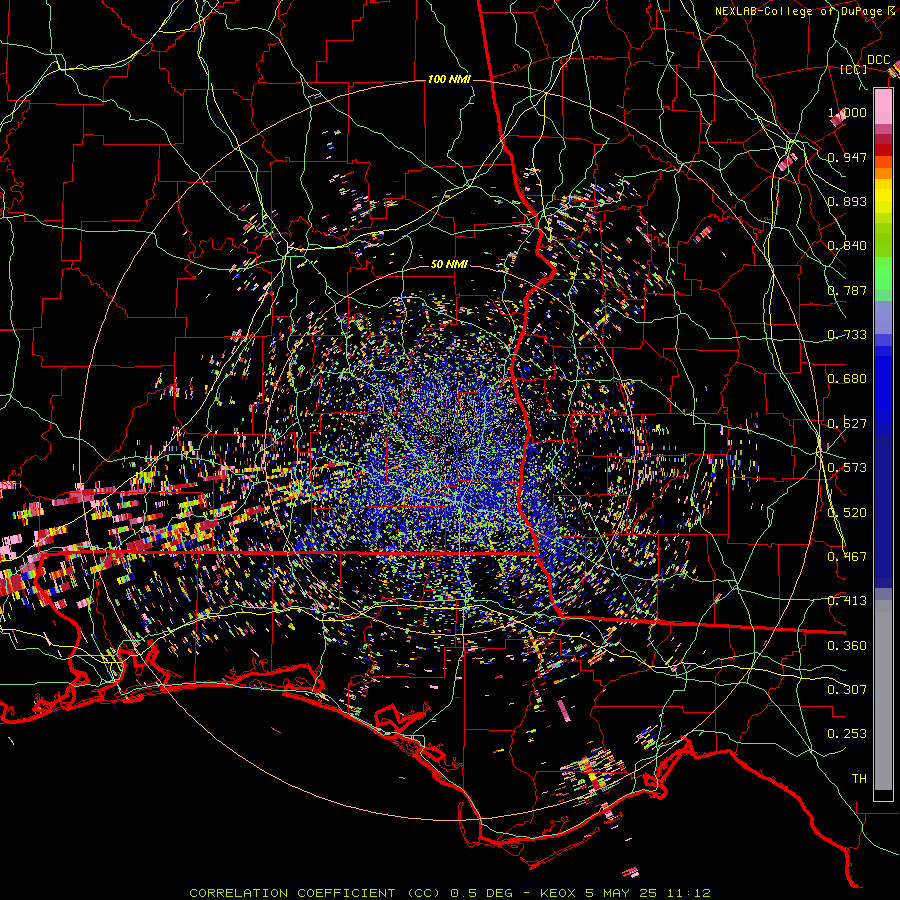Click the 0.947 scale value
This screenshot has height=900, width=900.
coord(847,157)
